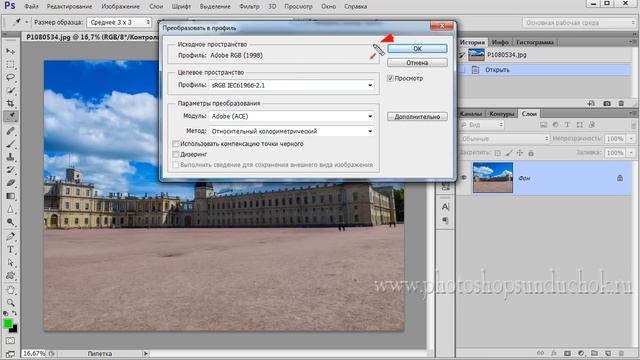Select the Eraser tool
This screenshot has width=640, height=360.
(x=11, y=183)
